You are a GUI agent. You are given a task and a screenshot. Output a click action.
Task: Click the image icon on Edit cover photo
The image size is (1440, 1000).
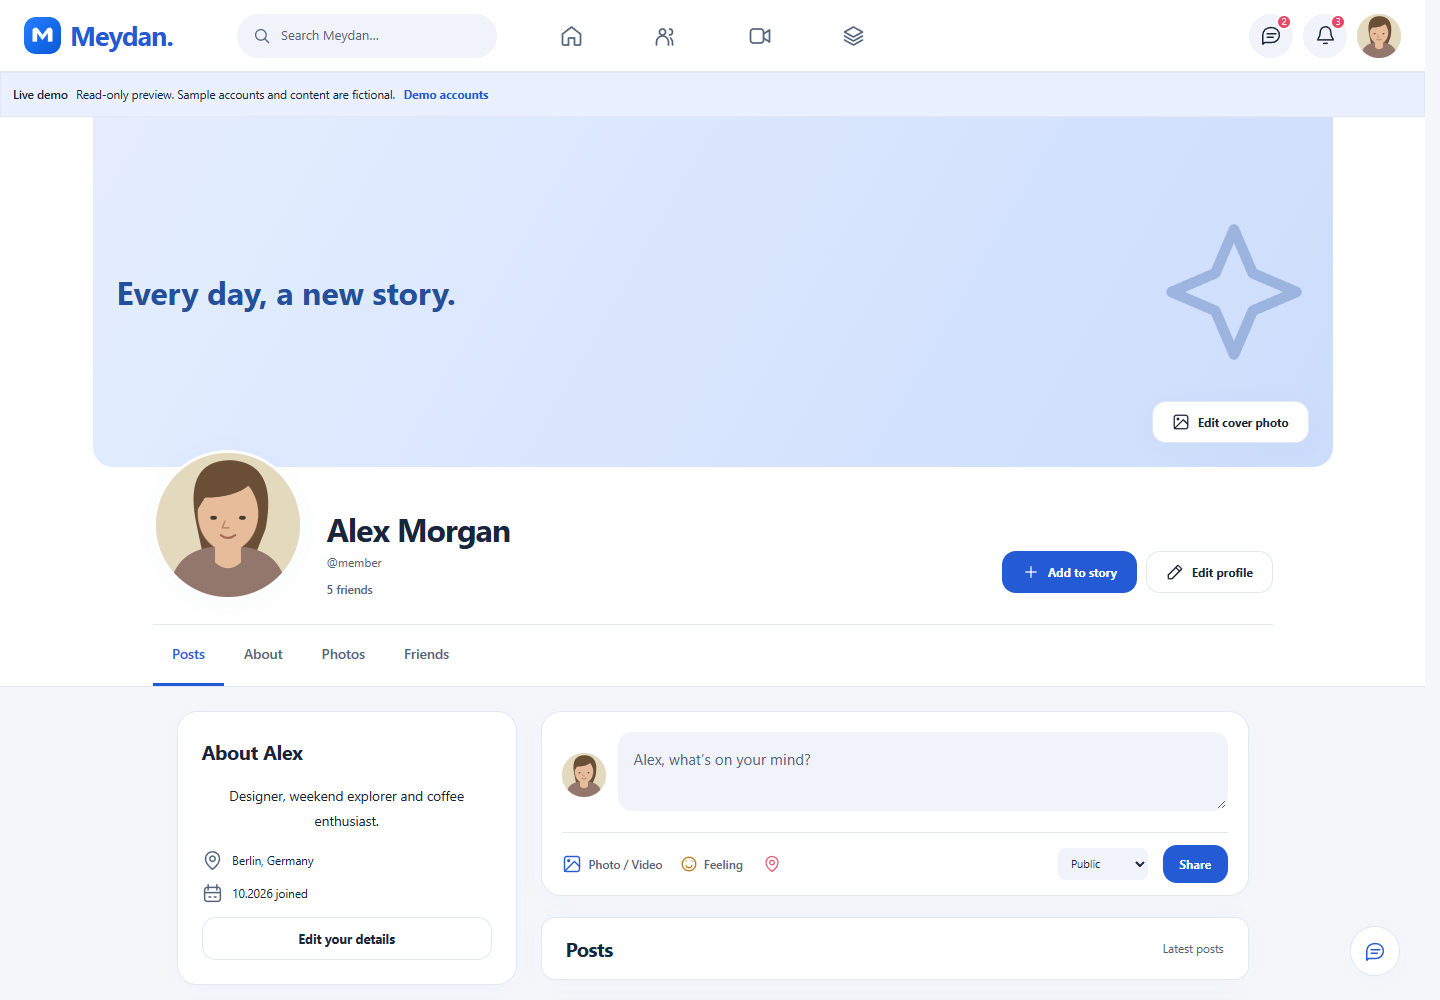point(1181,422)
